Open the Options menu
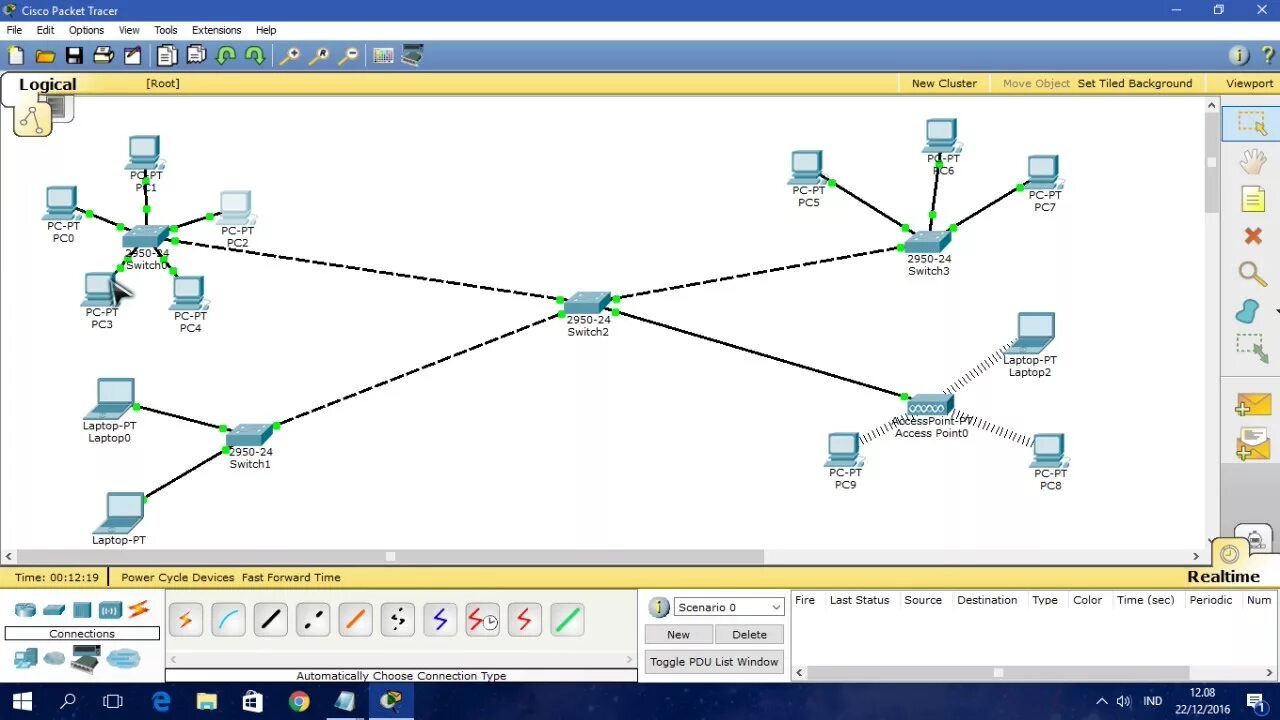The image size is (1280, 720). click(x=86, y=30)
